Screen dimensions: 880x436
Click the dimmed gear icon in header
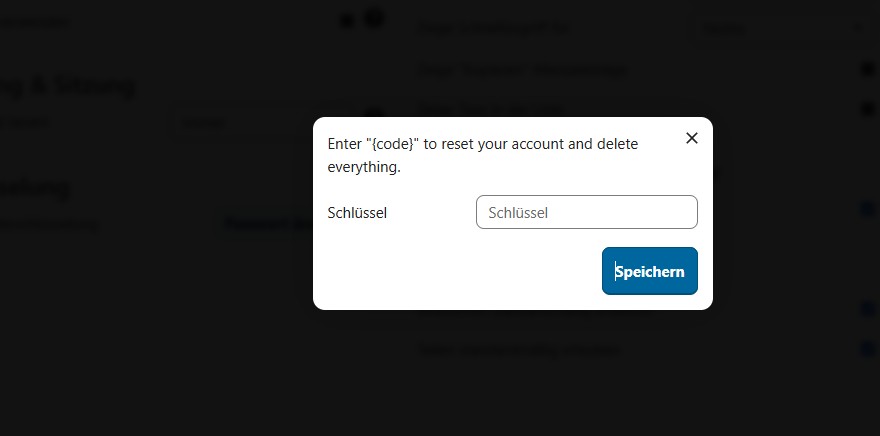[x=374, y=18]
